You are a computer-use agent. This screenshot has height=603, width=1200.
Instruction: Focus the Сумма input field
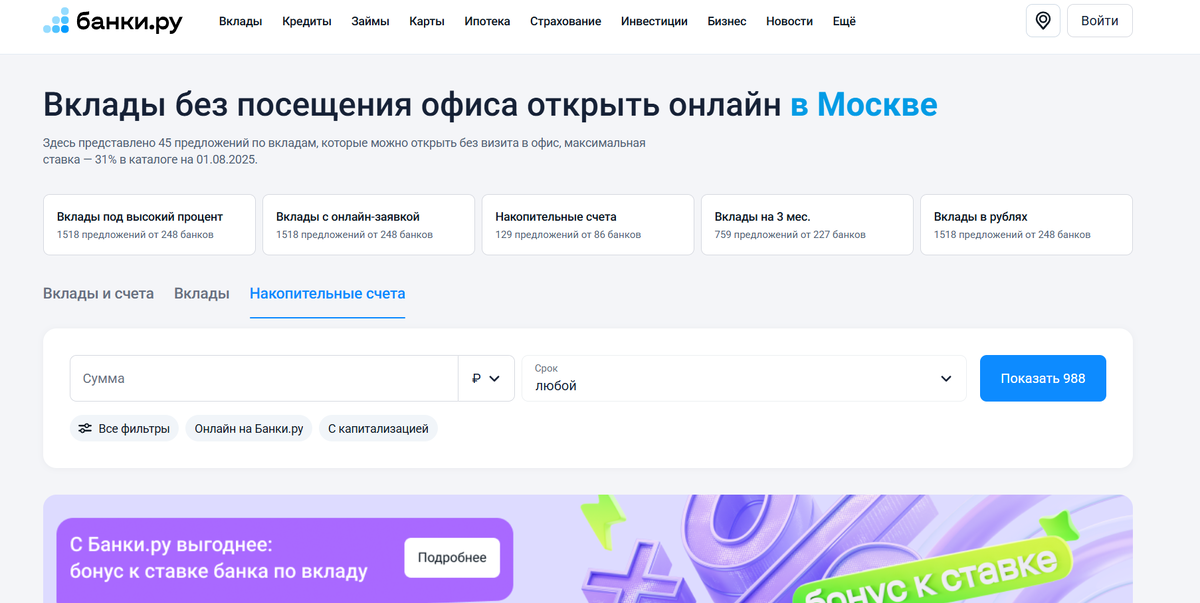[264, 378]
